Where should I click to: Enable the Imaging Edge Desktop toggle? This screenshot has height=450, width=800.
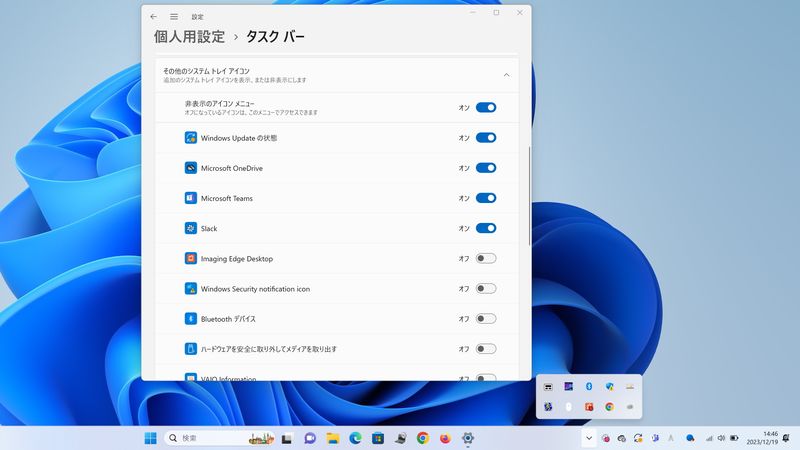pos(486,258)
